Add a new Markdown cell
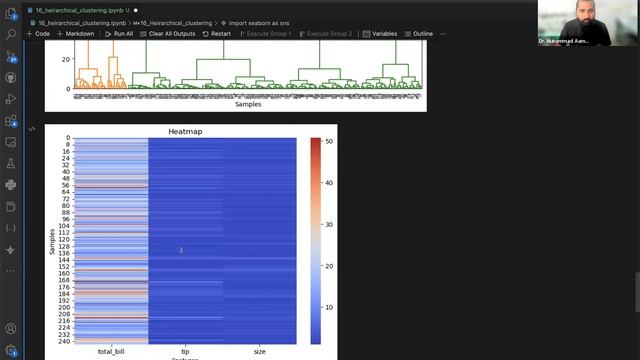 [76, 34]
